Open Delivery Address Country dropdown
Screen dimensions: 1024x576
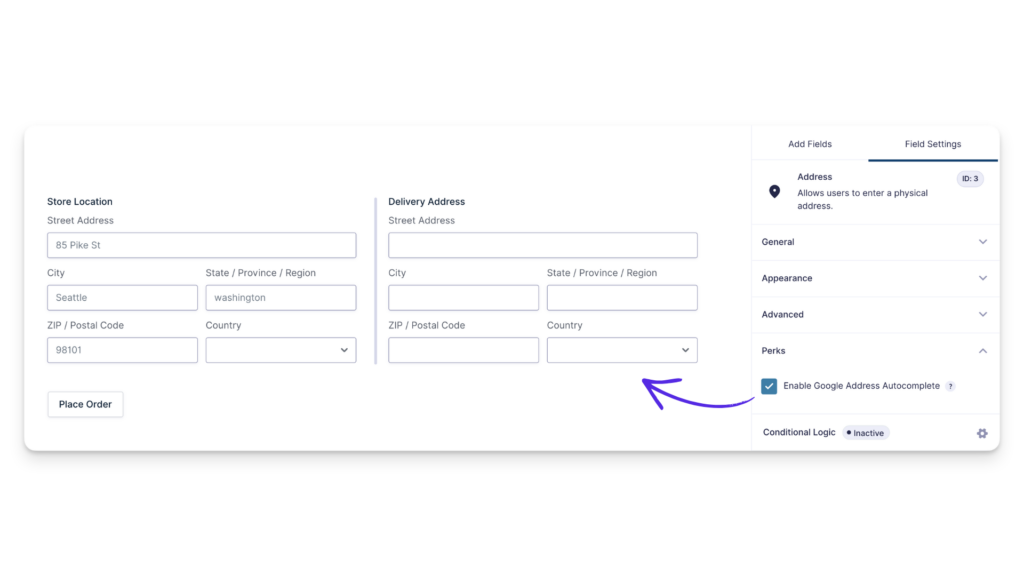(x=622, y=350)
